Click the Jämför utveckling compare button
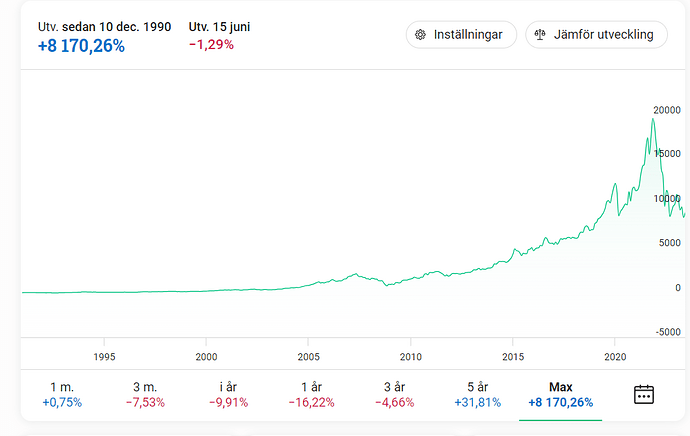 tap(595, 34)
